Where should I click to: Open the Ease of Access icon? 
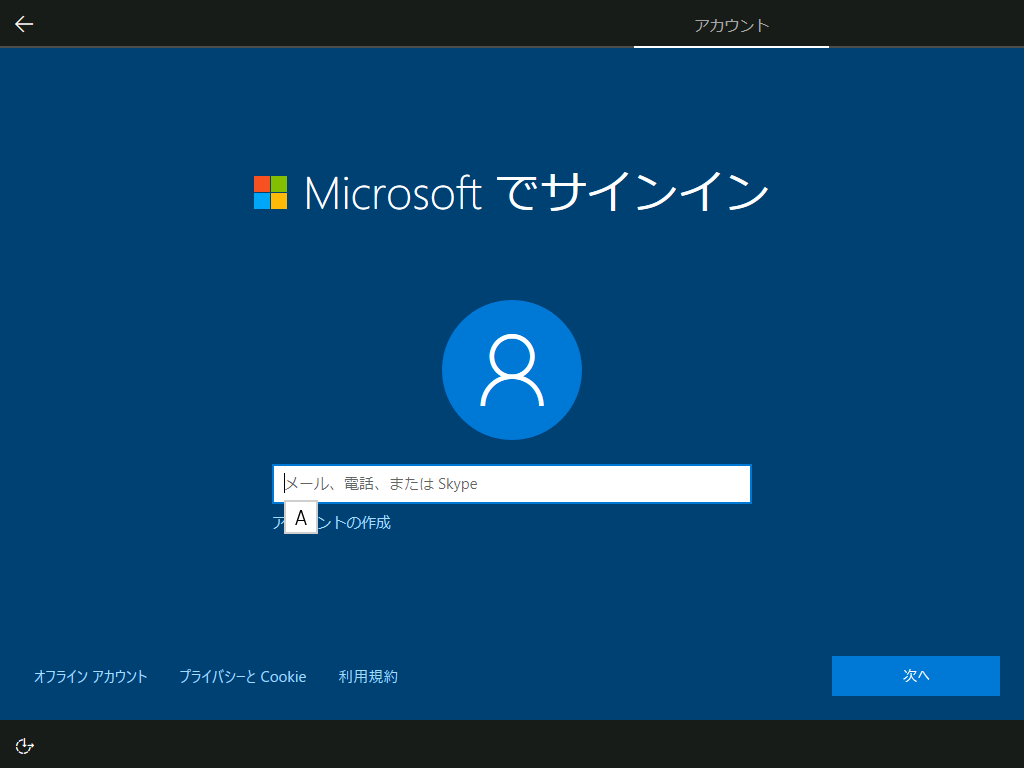(24, 746)
